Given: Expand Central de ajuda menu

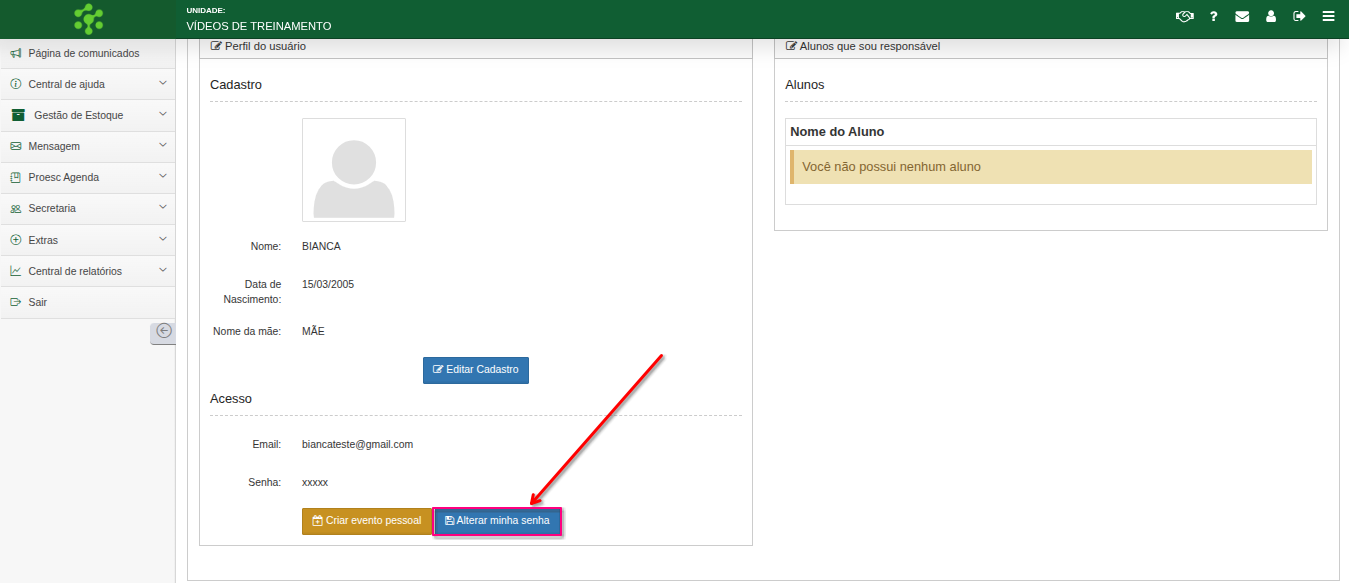Looking at the screenshot, I should pos(88,84).
